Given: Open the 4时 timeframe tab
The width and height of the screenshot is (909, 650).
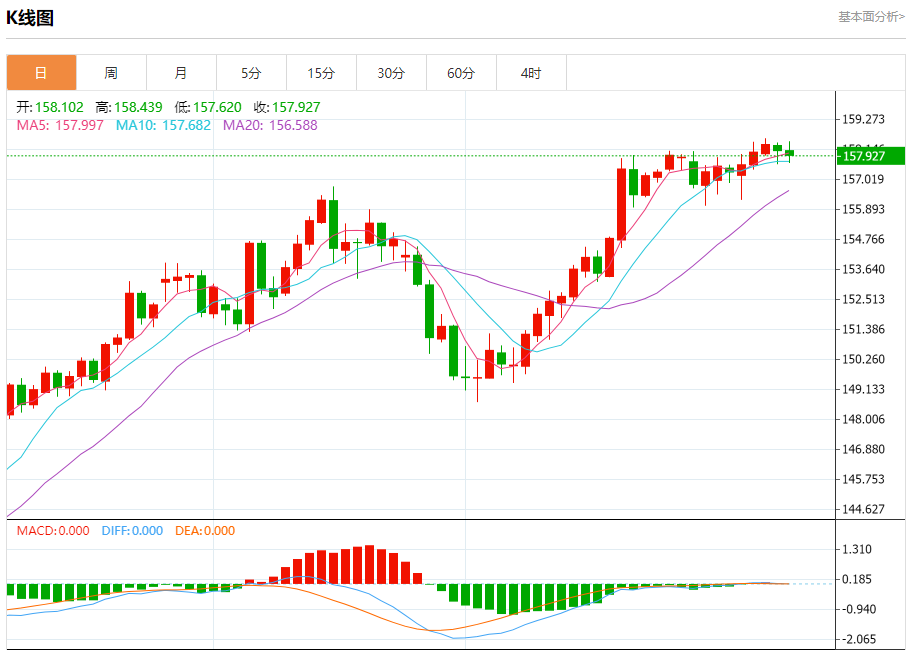Looking at the screenshot, I should (x=531, y=73).
